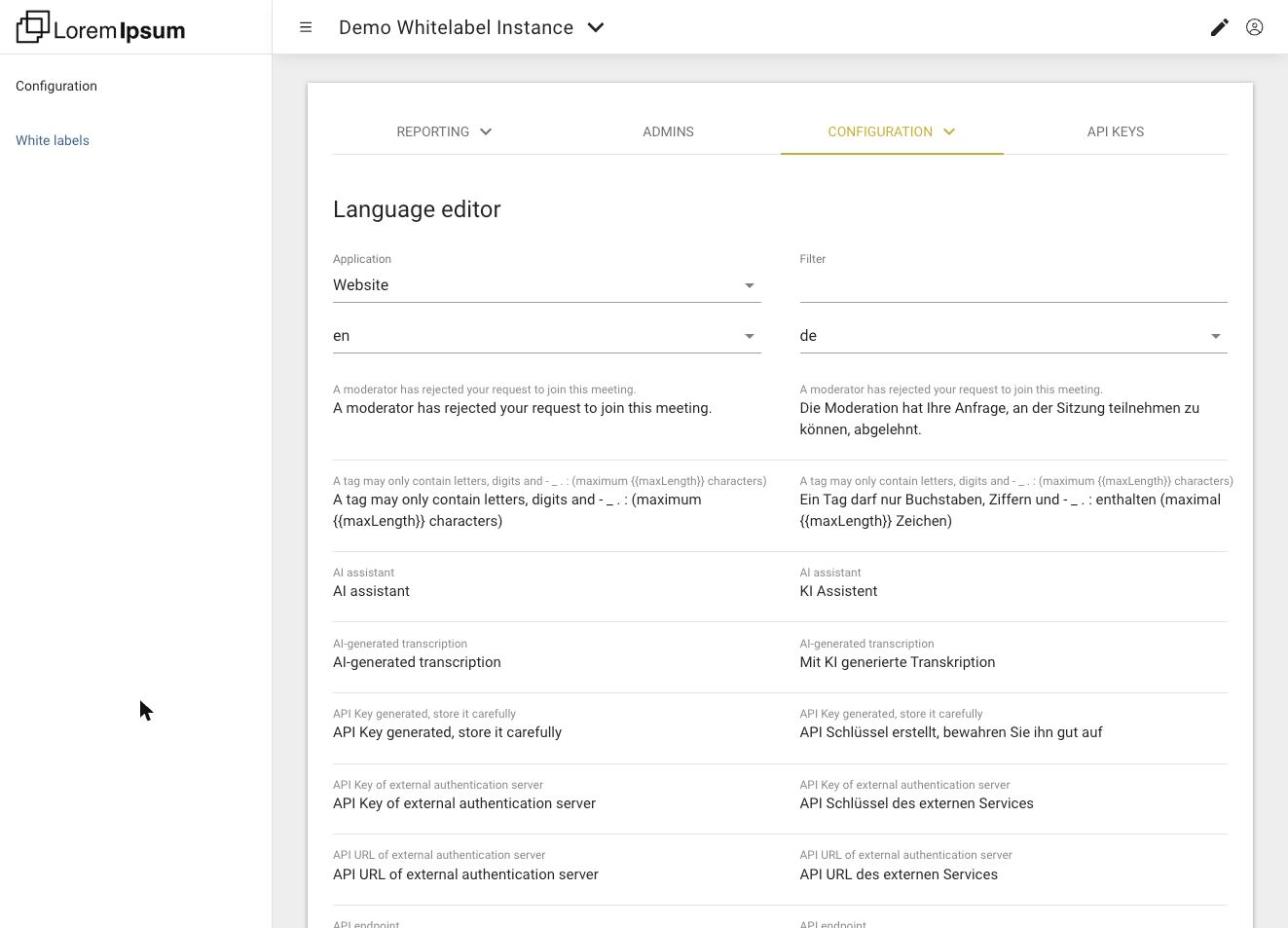Open the Application dropdown showing Website

pyautogui.click(x=546, y=285)
